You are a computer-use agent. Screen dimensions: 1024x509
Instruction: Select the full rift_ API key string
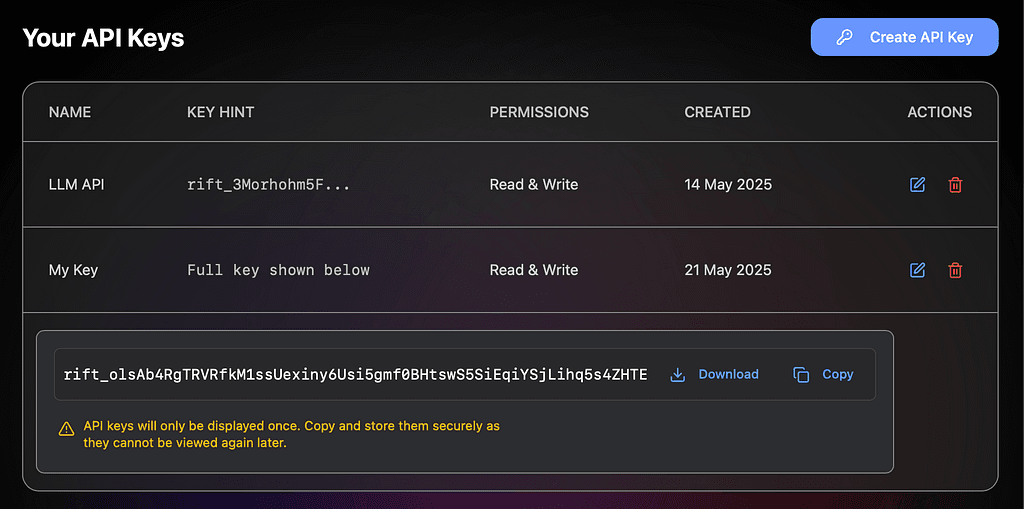click(355, 374)
